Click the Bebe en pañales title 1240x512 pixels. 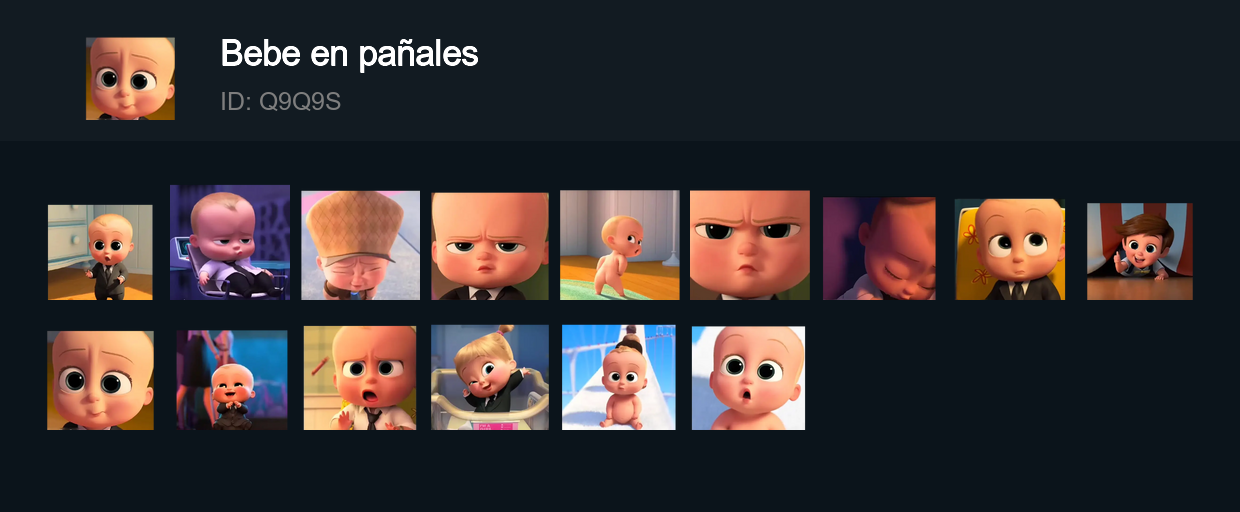349,54
